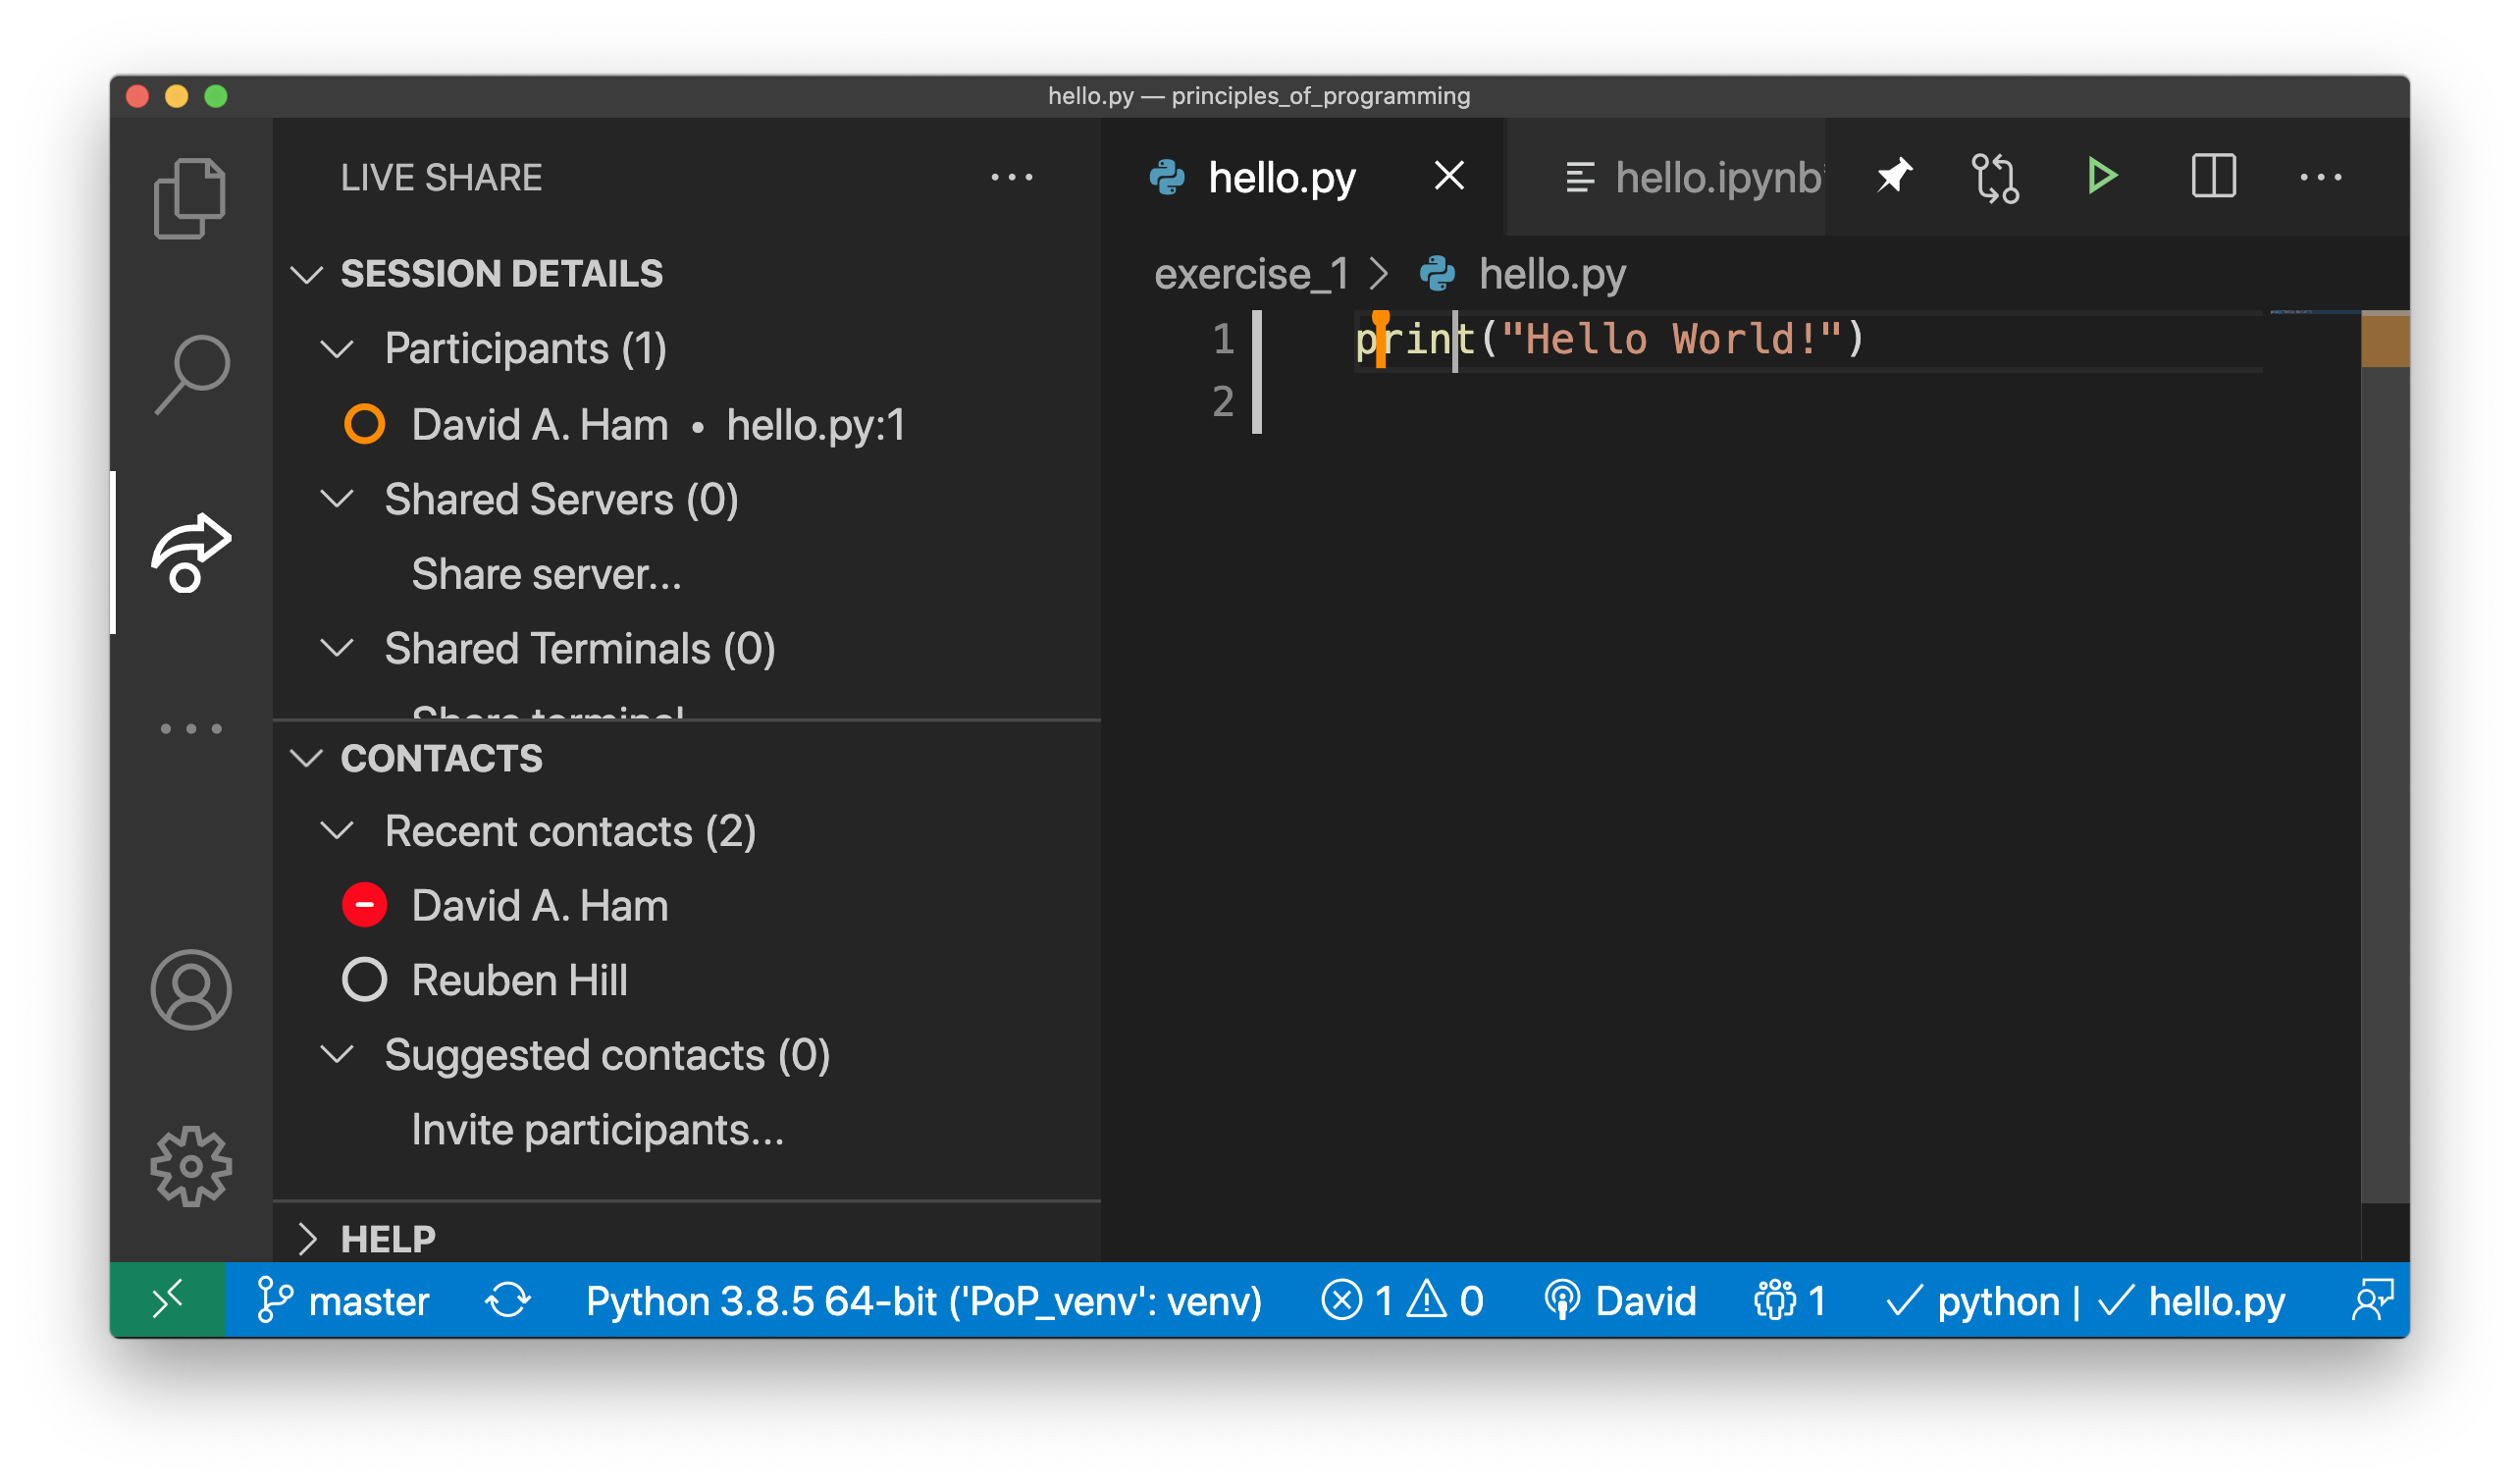Select the Search sidebar icon
This screenshot has height=1484, width=2520.
click(x=194, y=371)
